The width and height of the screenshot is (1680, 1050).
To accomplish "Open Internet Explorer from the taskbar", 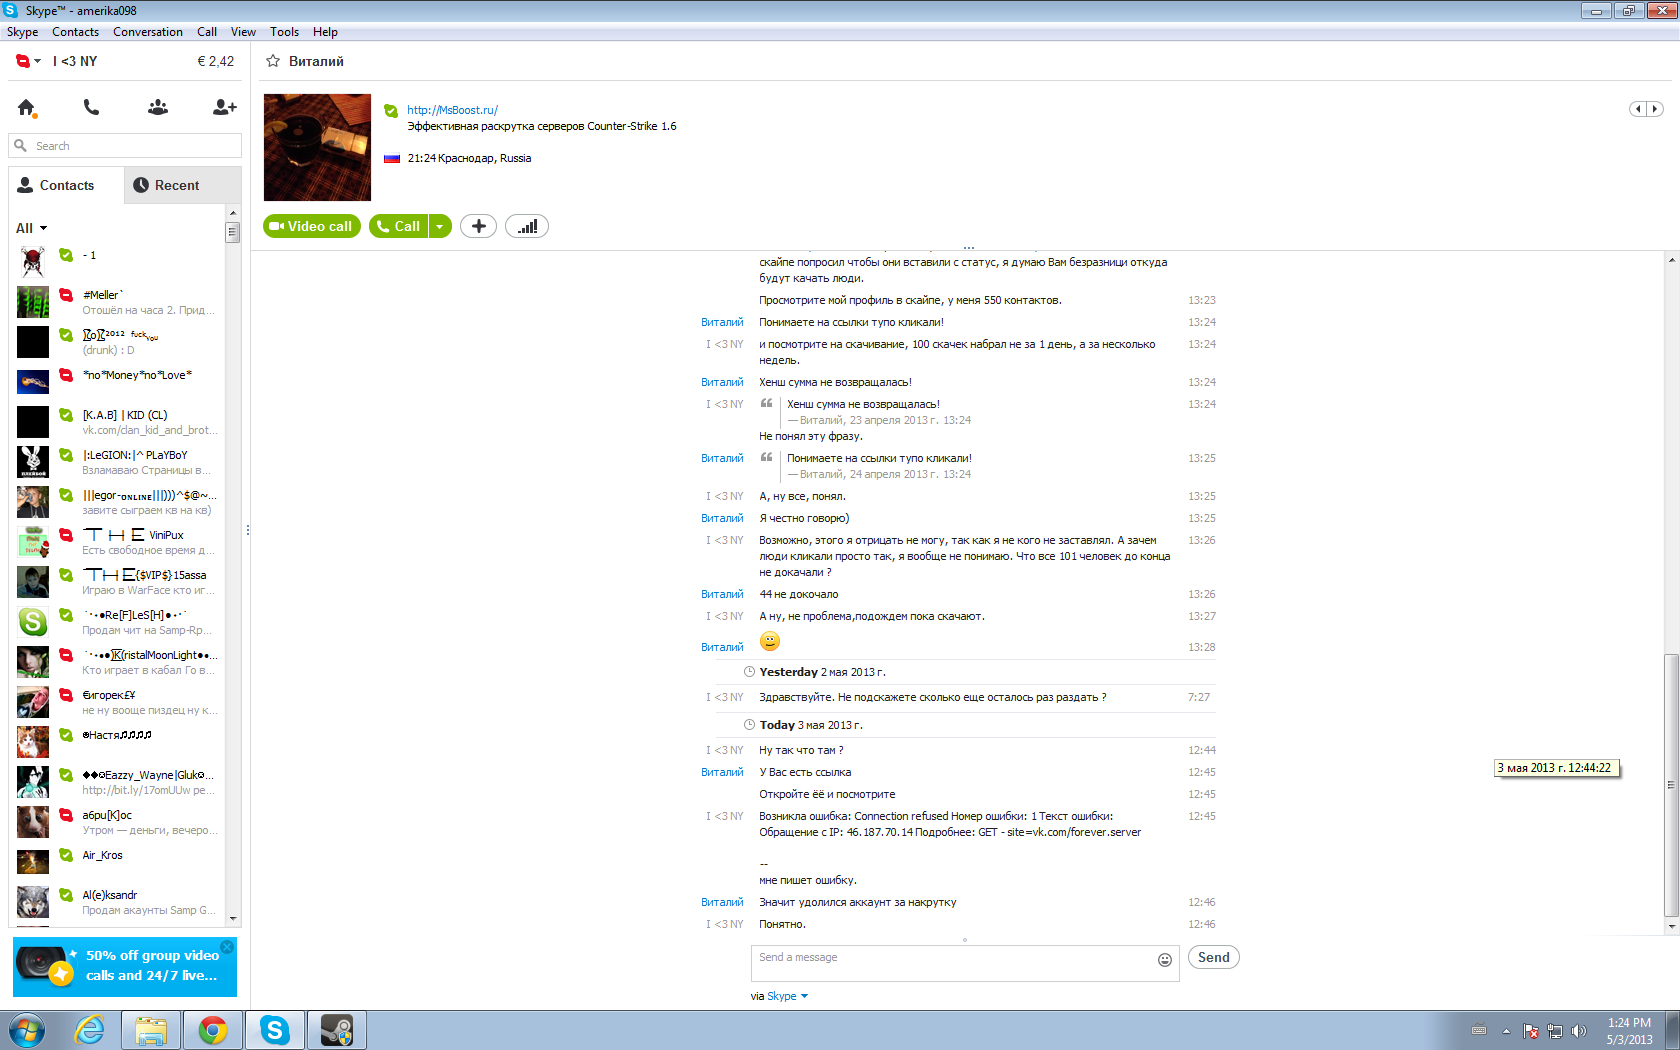I will pyautogui.click(x=90, y=1030).
